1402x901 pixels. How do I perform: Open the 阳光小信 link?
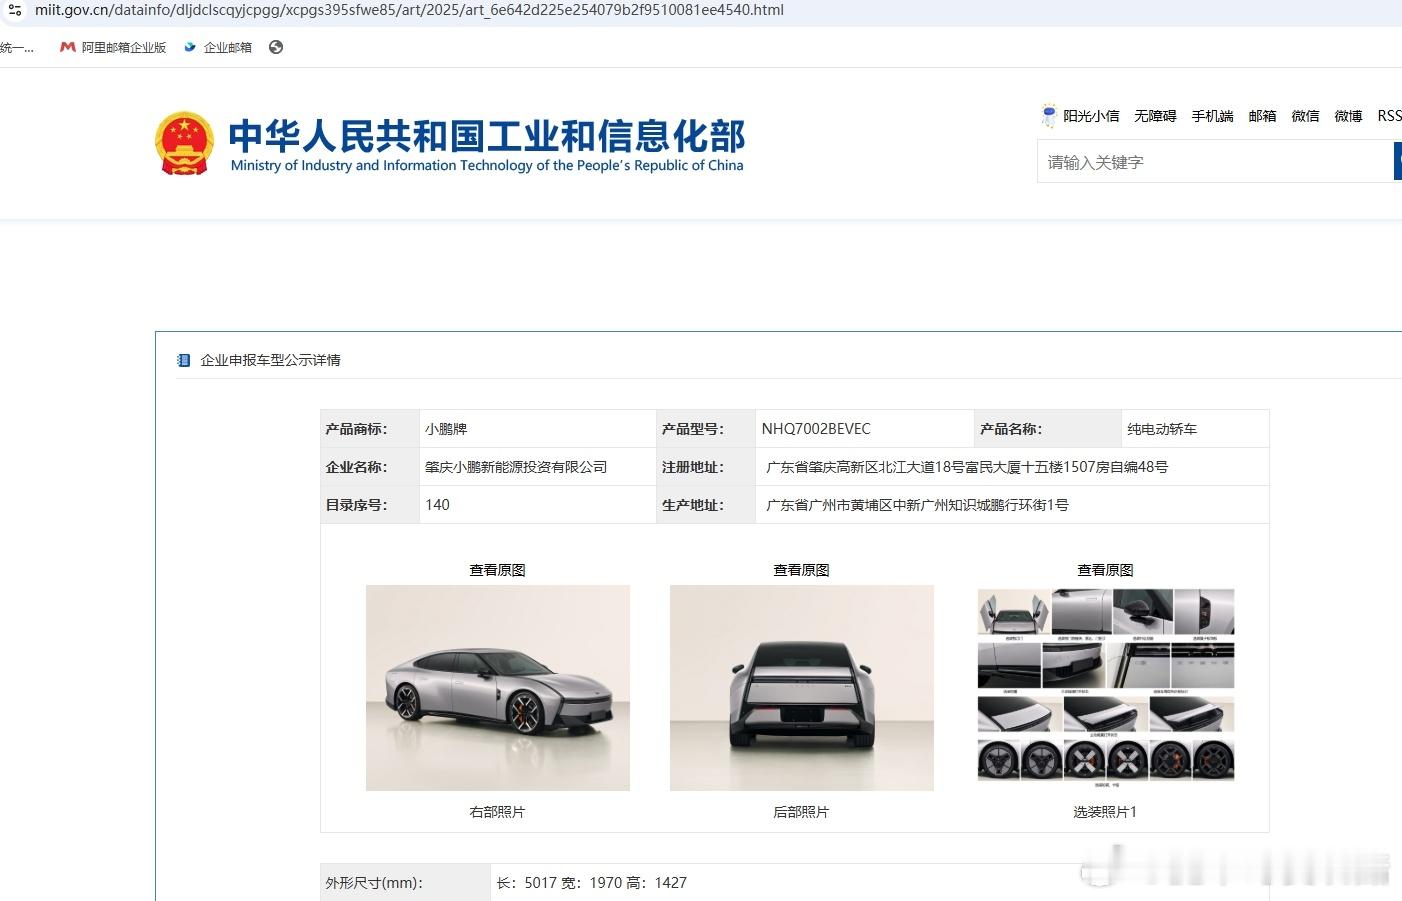point(1091,116)
